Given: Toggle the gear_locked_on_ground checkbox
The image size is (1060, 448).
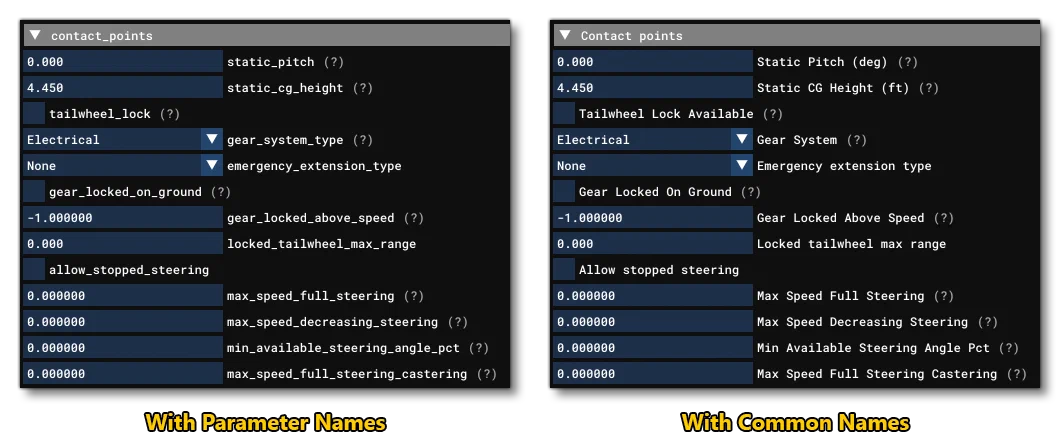Looking at the screenshot, I should 34,192.
